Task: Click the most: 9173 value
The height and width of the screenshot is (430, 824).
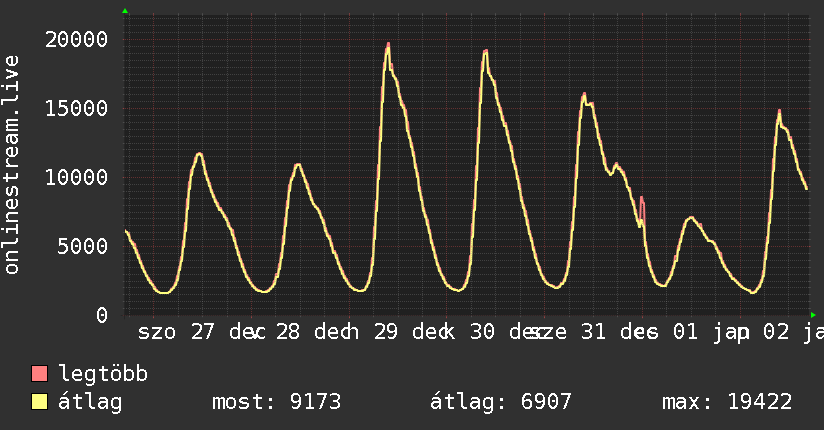Action: tap(276, 402)
